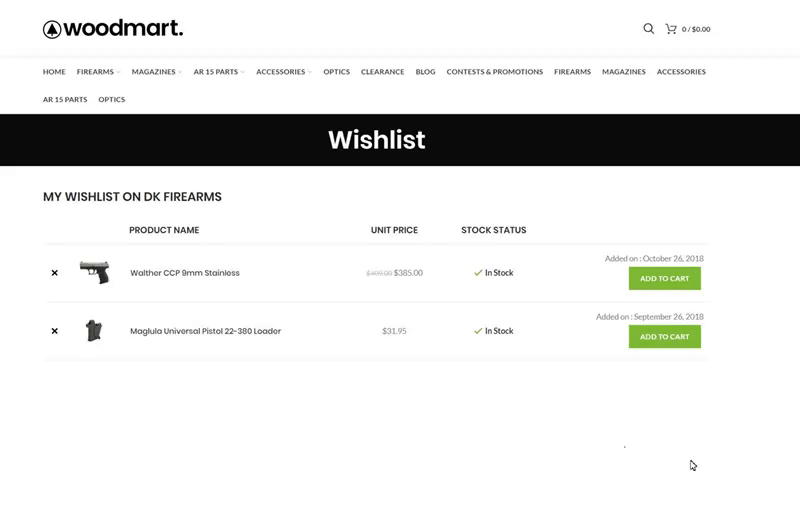This screenshot has height=512, width=800.
Task: Open the Blog menu item
Action: coord(426,72)
